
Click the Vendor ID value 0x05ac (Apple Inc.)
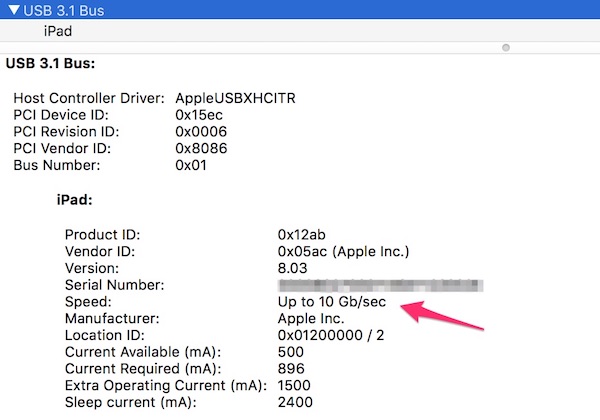344,251
